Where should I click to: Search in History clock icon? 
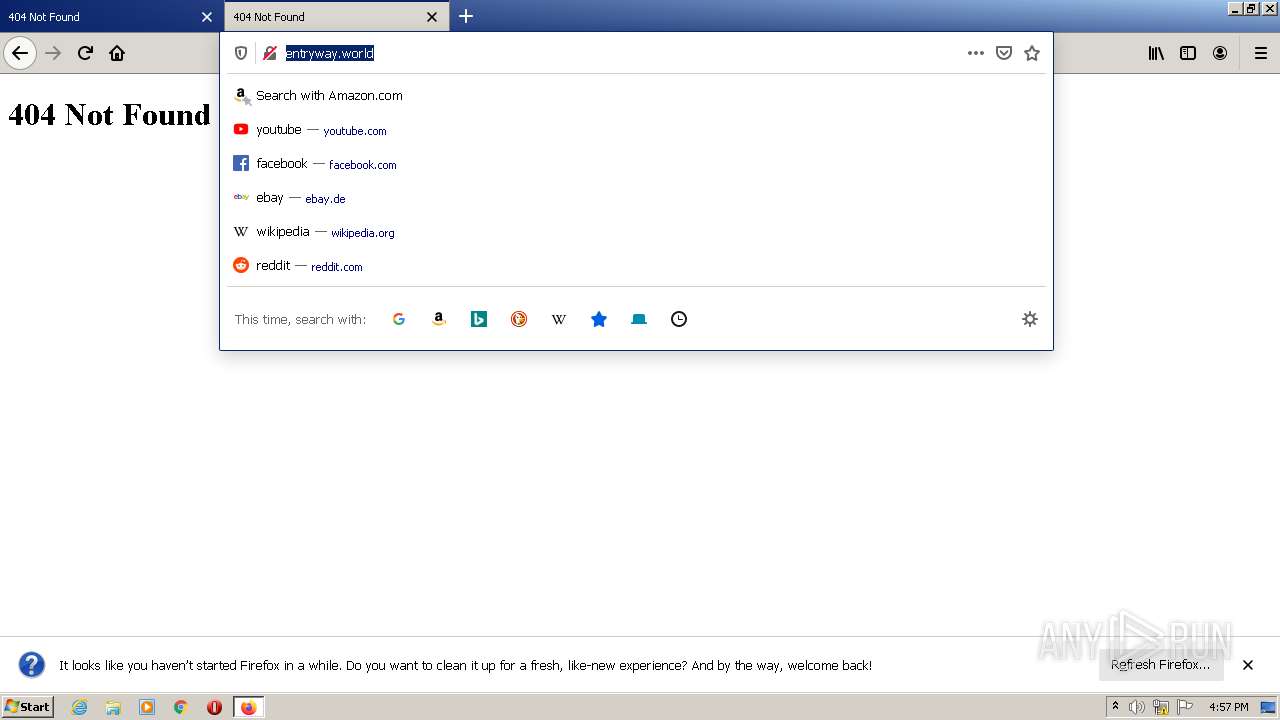[x=679, y=319]
